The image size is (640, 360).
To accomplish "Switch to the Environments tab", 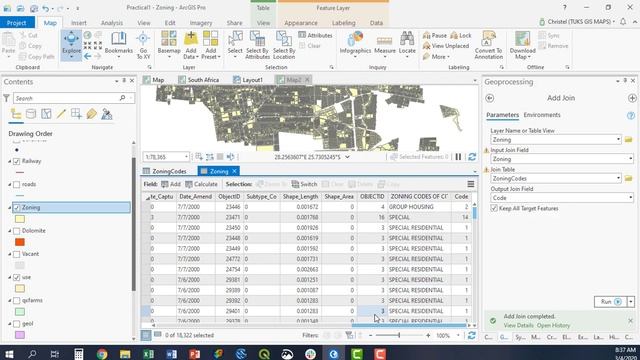I will click(542, 115).
